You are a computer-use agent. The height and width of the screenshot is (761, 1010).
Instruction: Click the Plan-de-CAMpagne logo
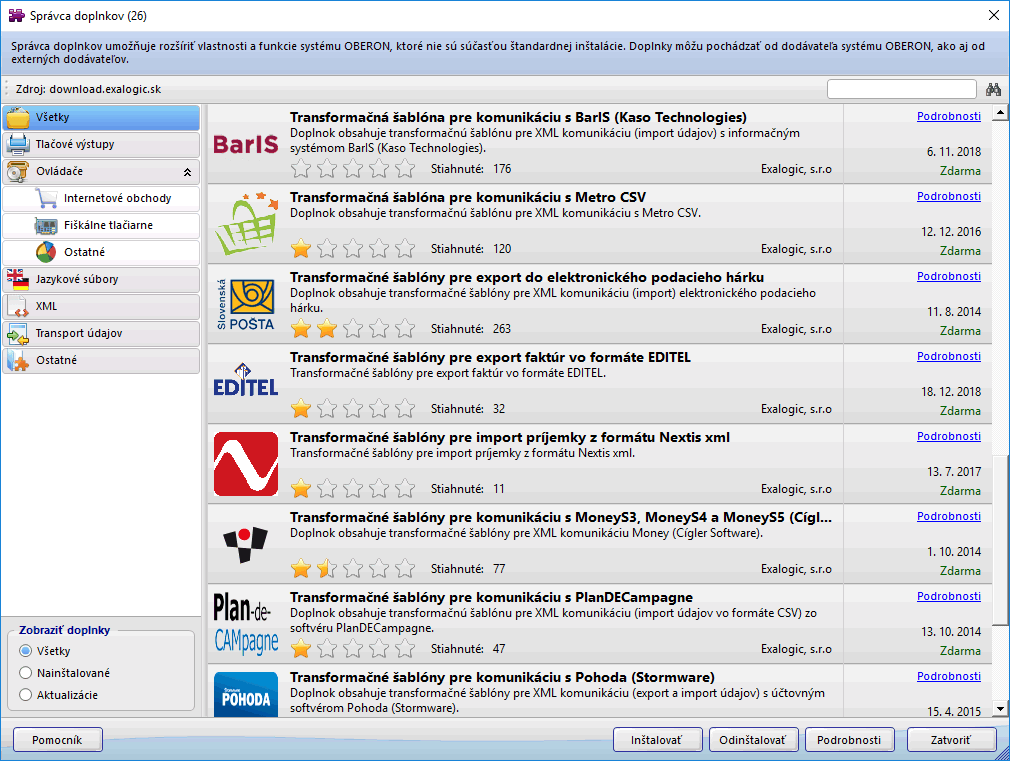pyautogui.click(x=245, y=624)
